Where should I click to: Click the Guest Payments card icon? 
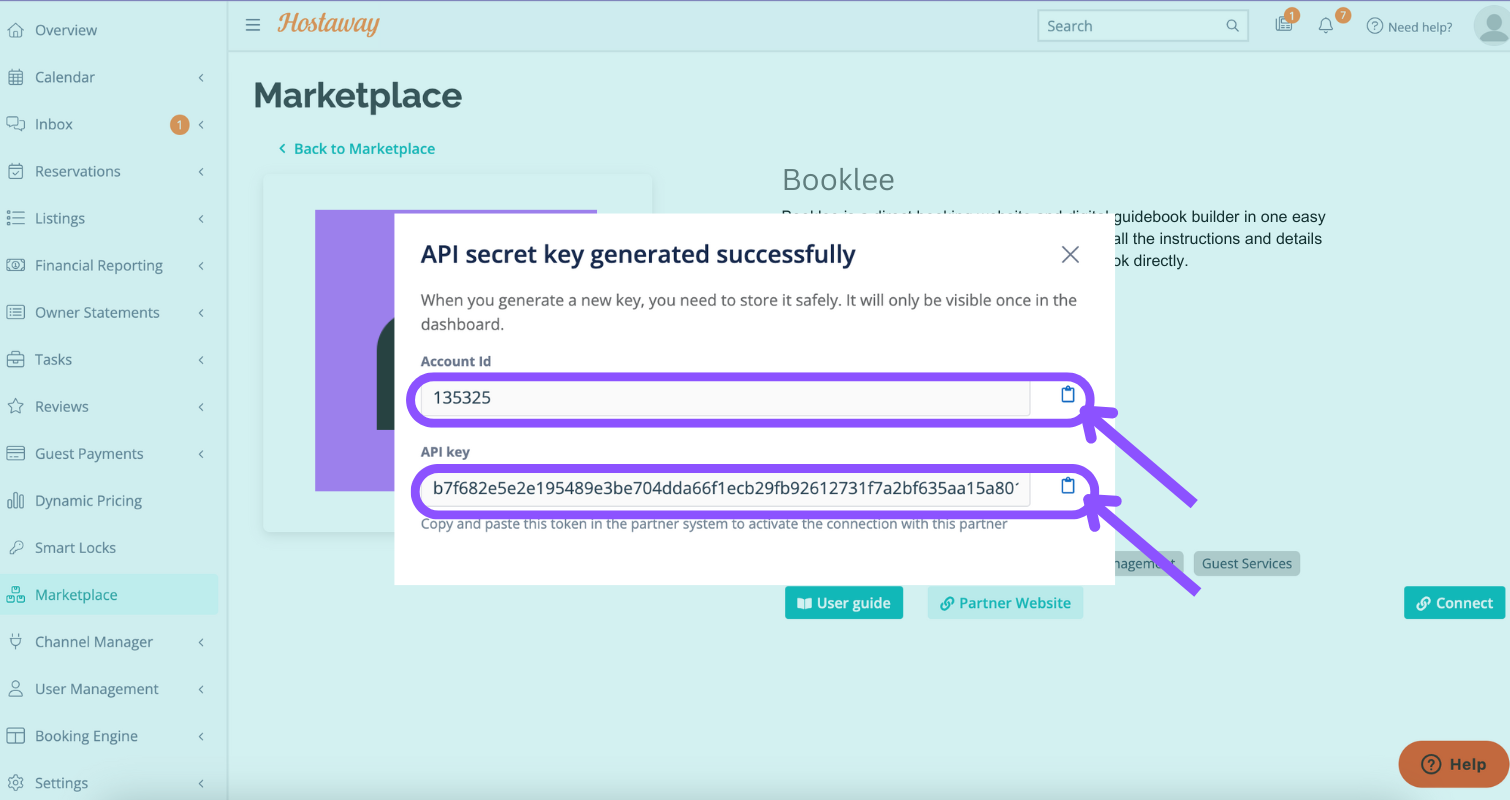tap(15, 453)
